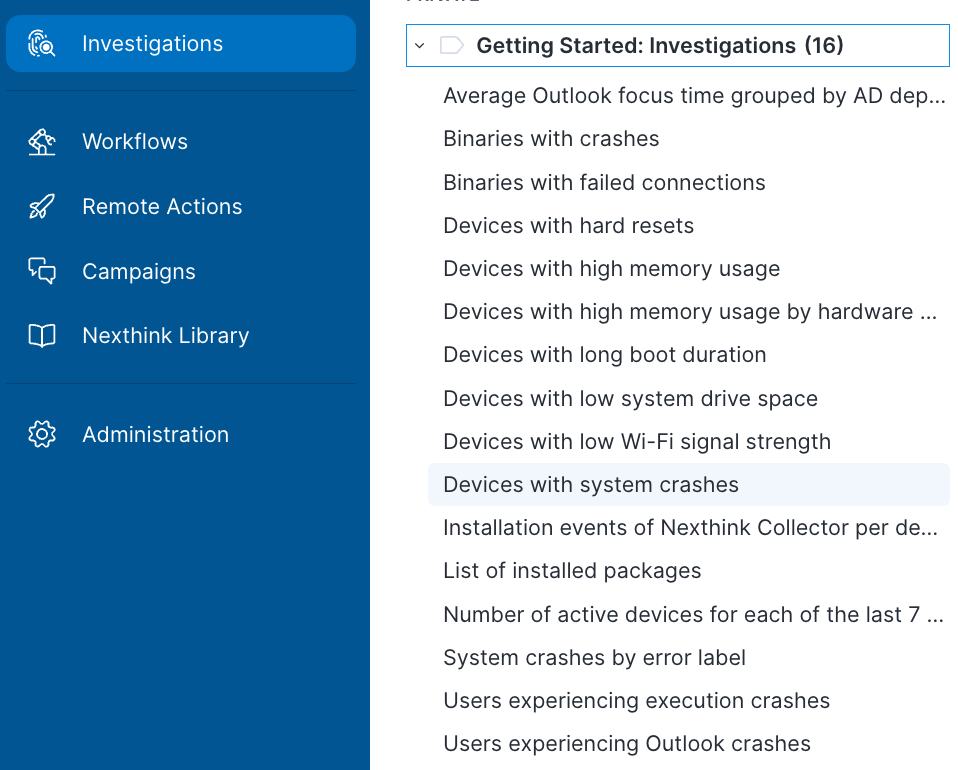Select Devices with low Wi-Fi signal strength
958x770 pixels.
(x=636, y=442)
